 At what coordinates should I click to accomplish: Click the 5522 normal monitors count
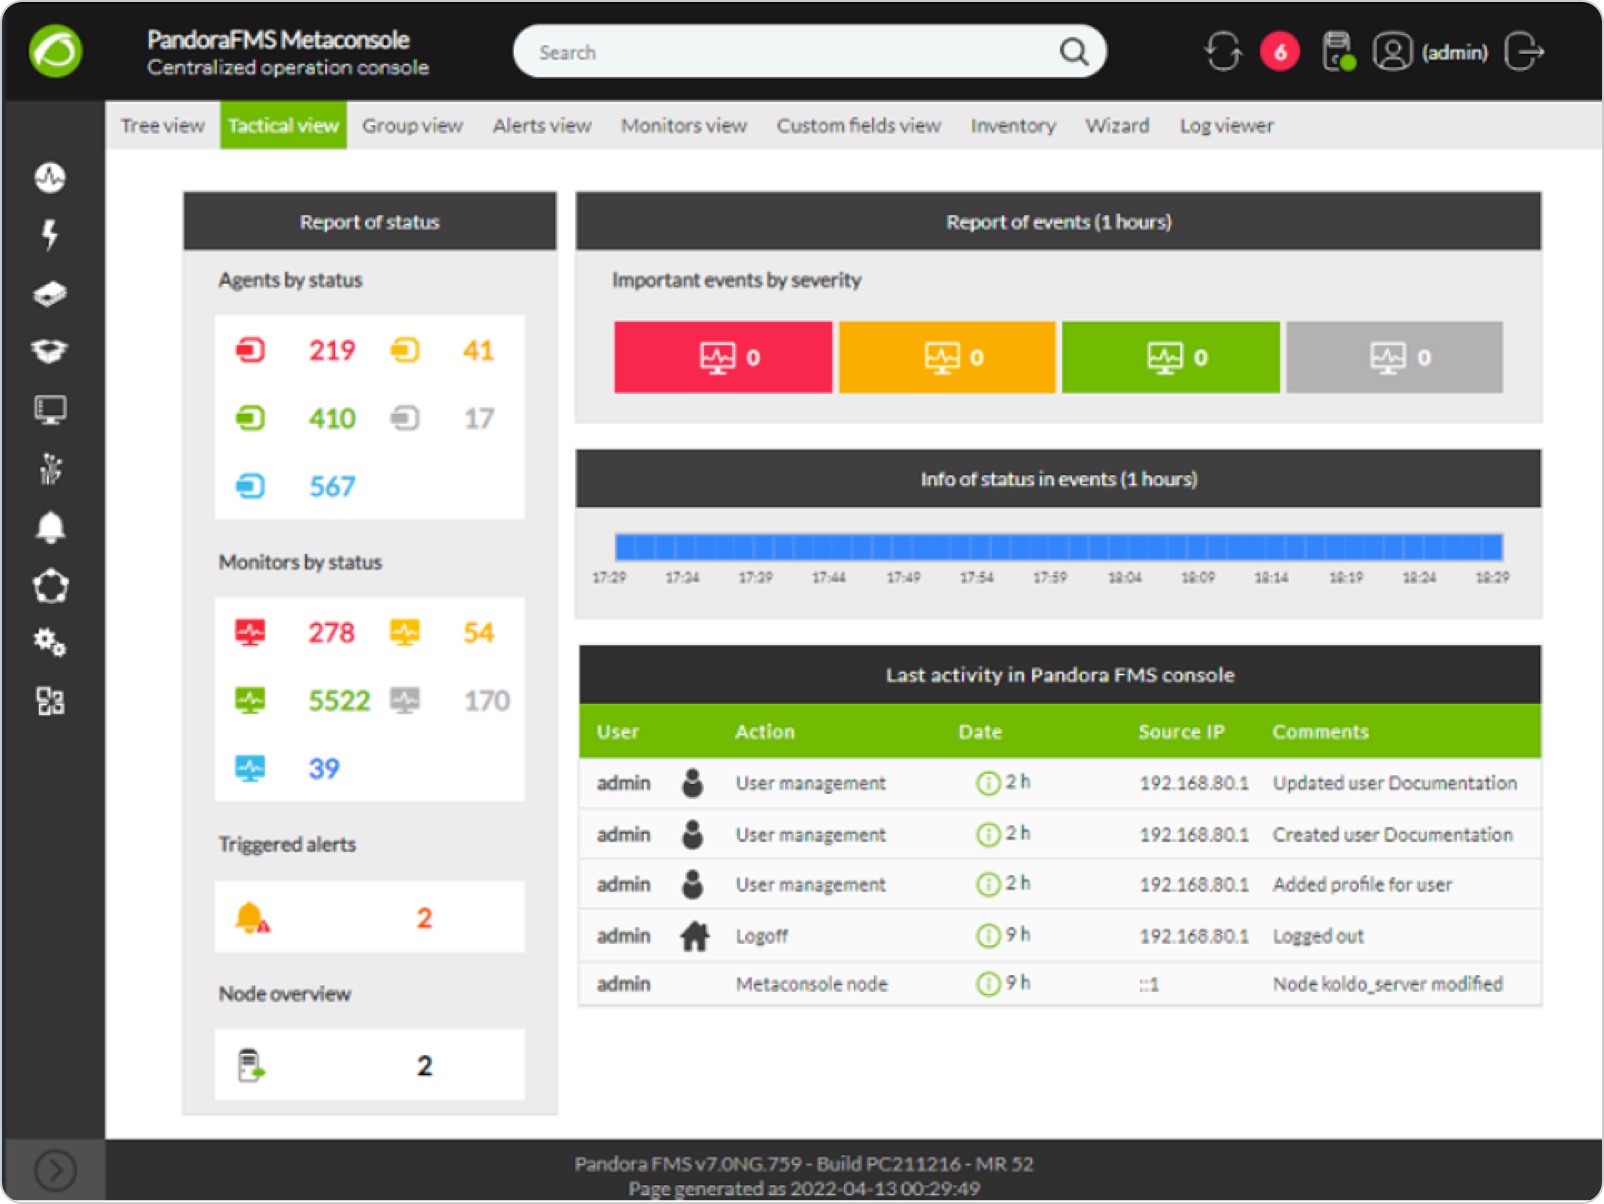point(339,700)
